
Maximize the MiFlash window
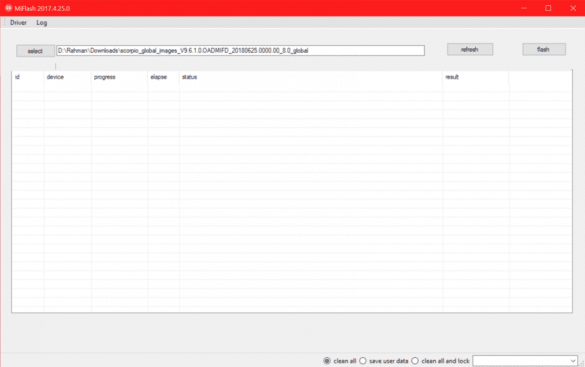pyautogui.click(x=548, y=8)
